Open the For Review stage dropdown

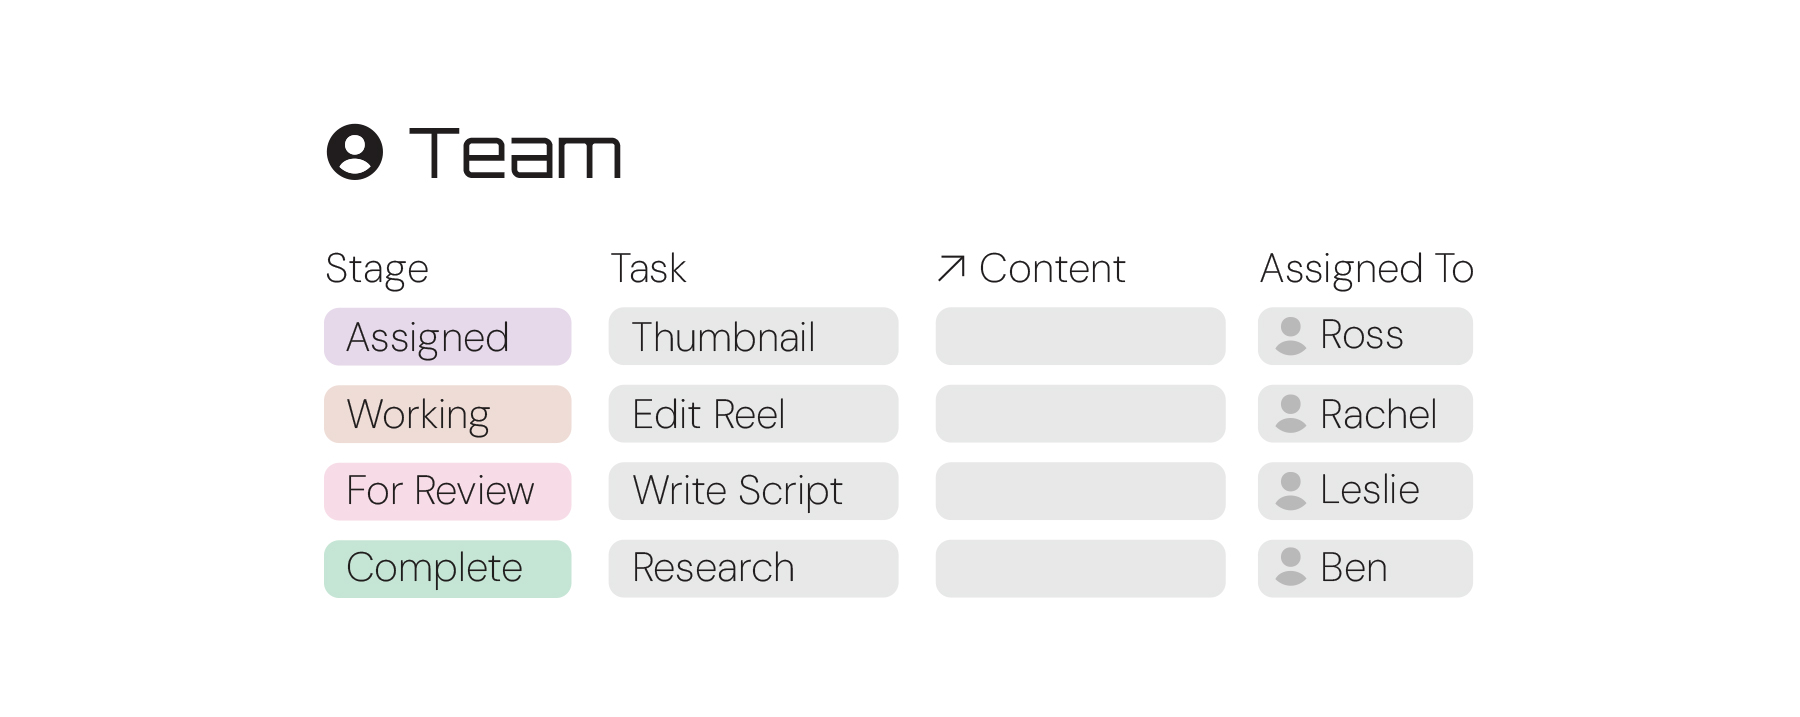(x=447, y=490)
